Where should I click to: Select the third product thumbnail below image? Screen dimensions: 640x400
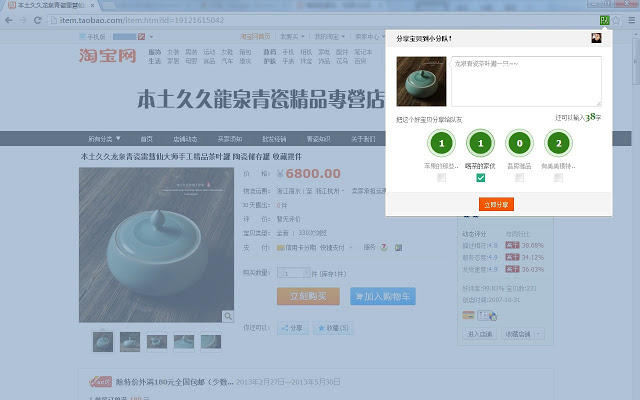point(157,342)
